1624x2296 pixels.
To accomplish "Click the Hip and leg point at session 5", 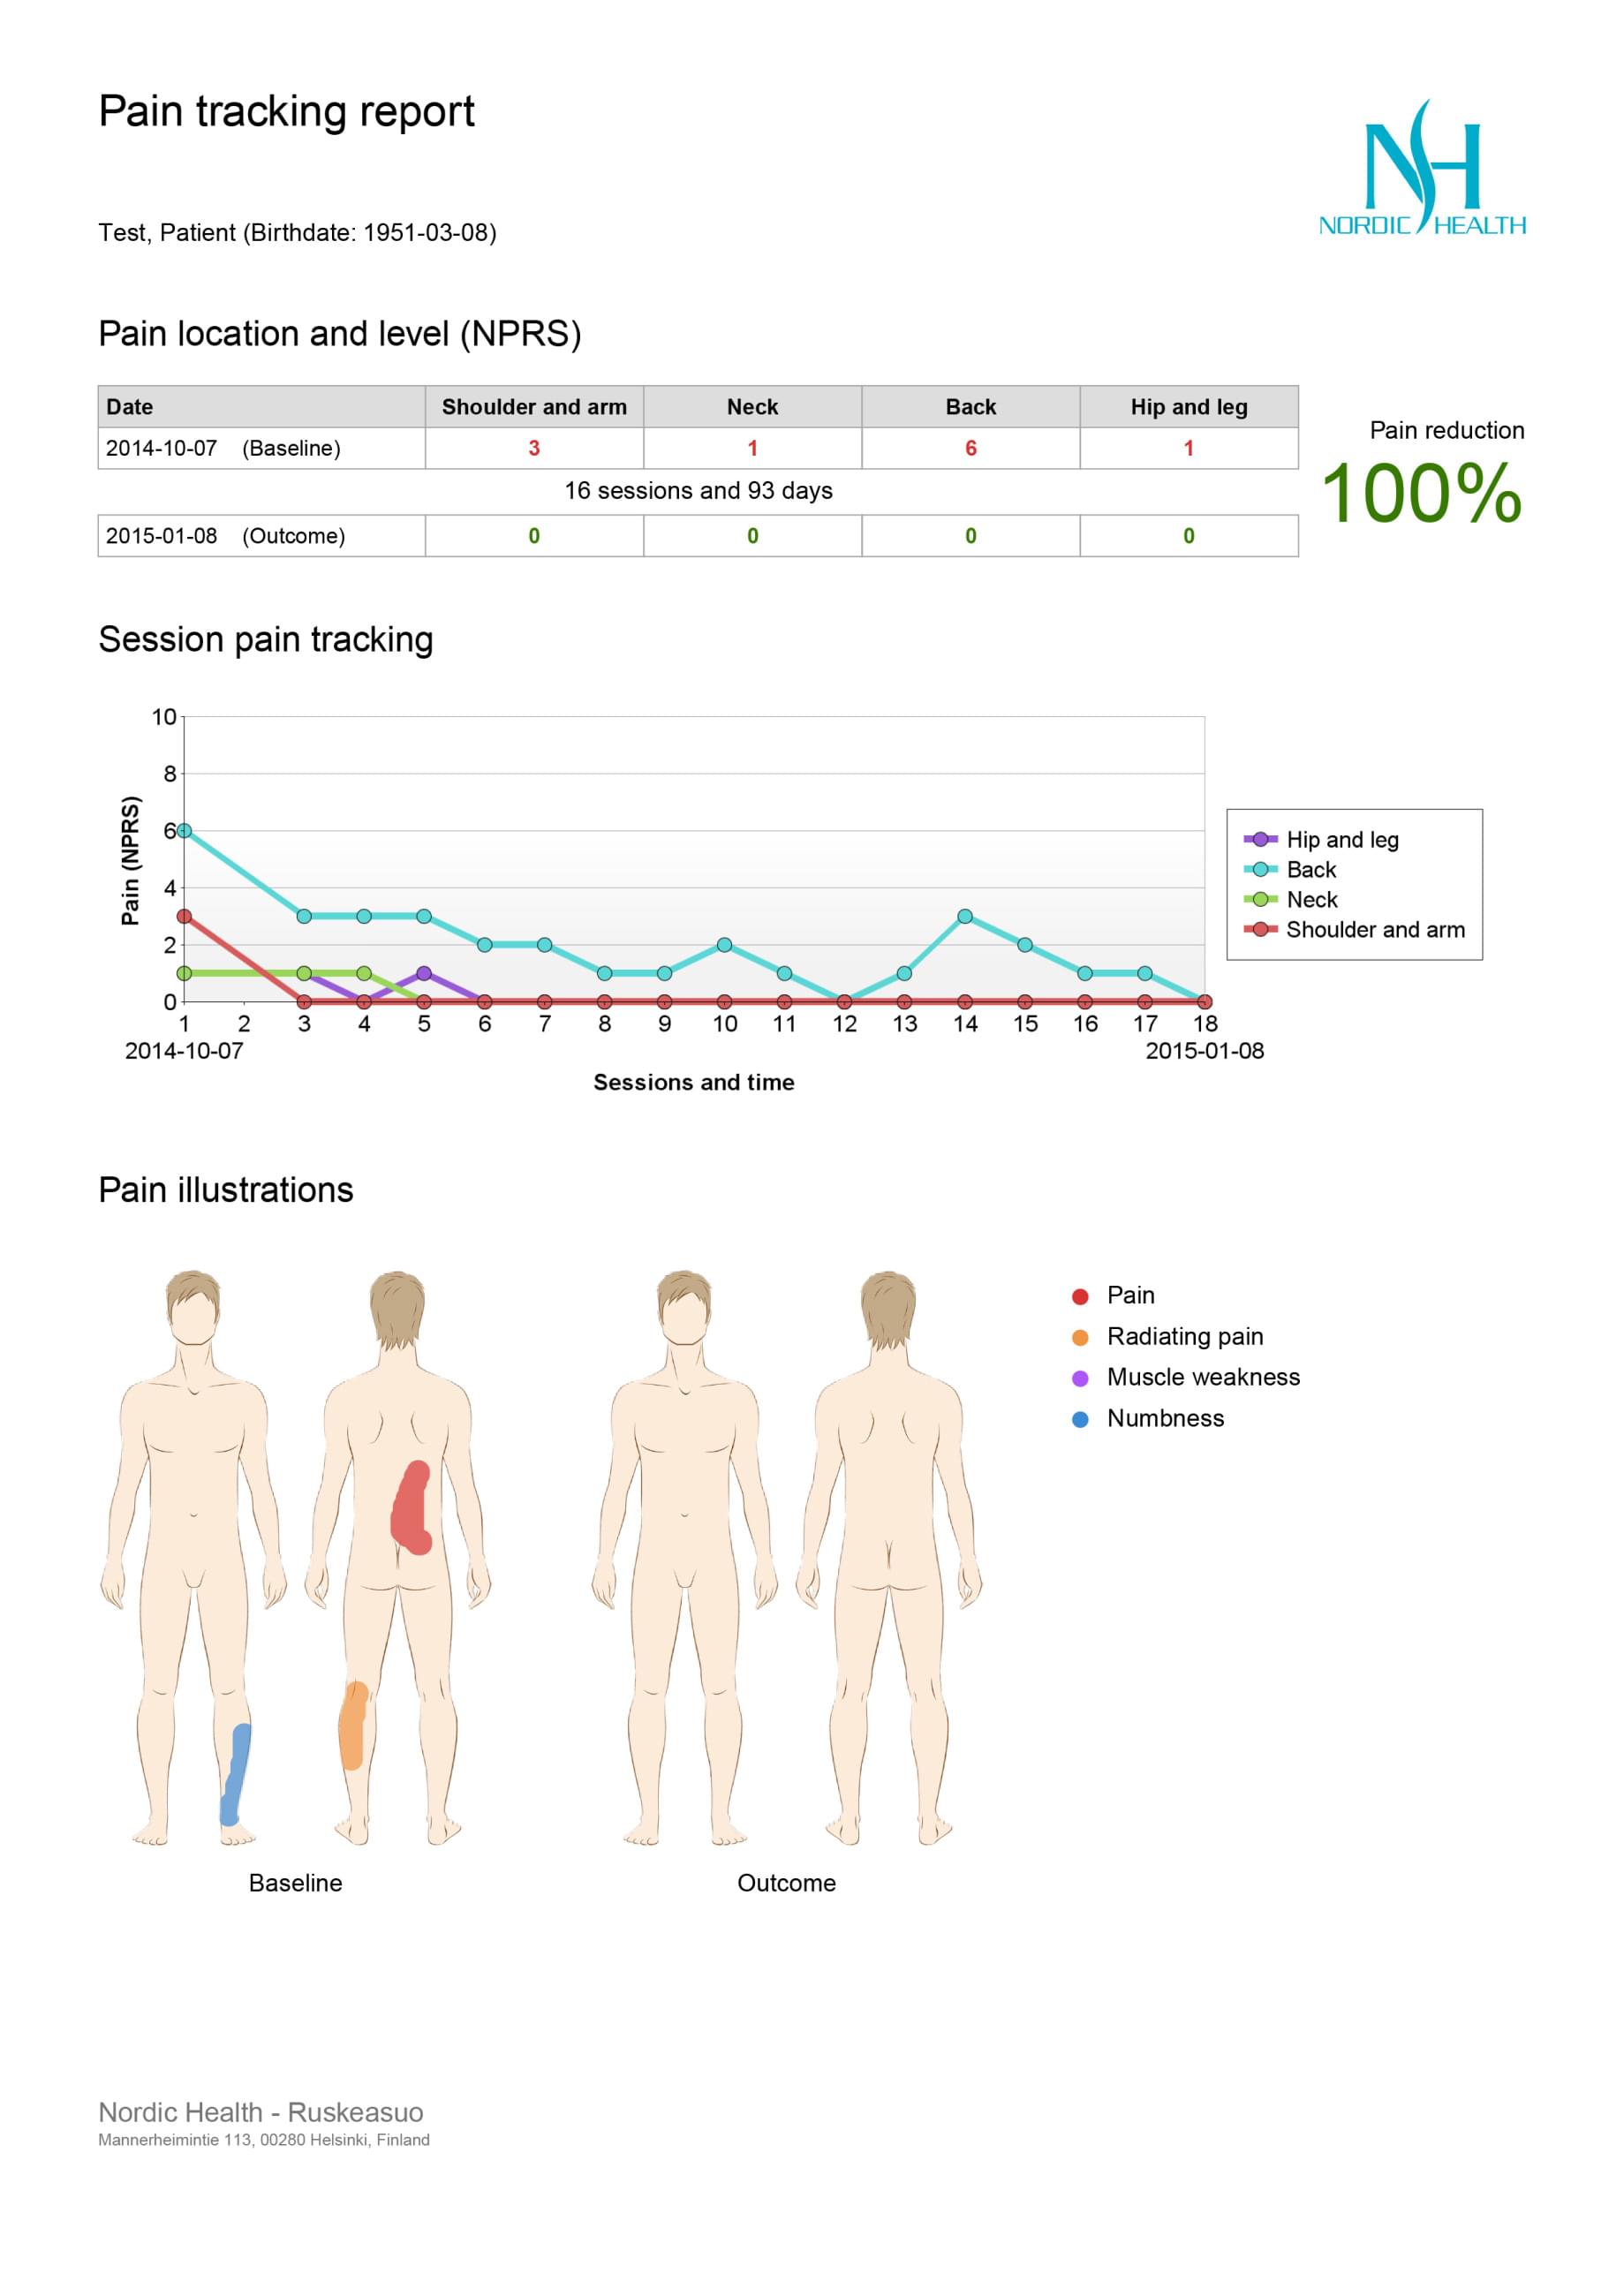I will coord(424,973).
